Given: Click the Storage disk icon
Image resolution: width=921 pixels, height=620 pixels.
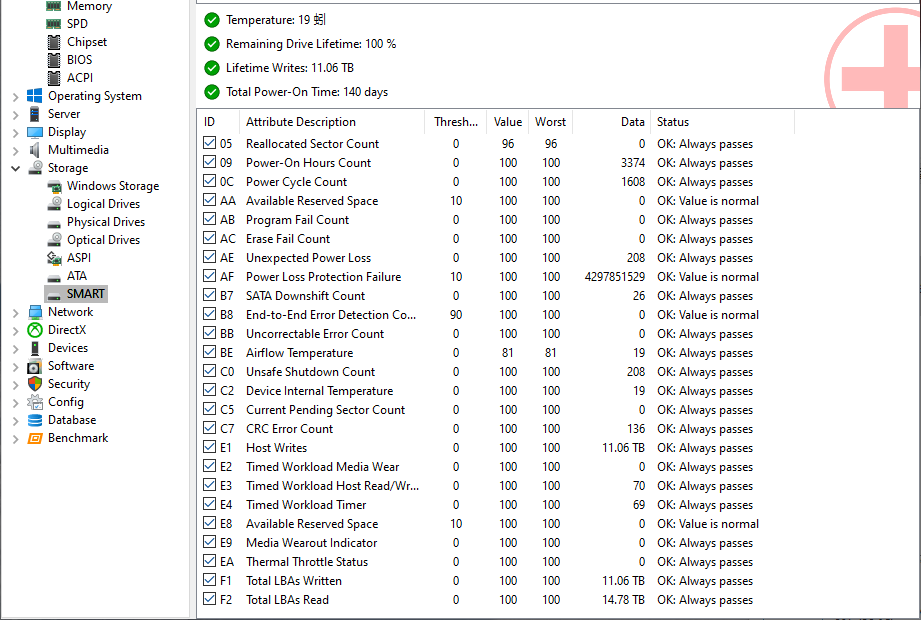Looking at the screenshot, I should 35,168.
